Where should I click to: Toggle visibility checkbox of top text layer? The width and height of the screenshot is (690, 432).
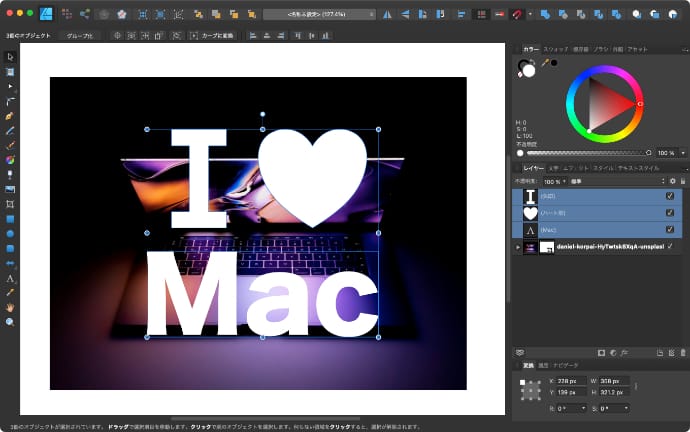pos(669,197)
